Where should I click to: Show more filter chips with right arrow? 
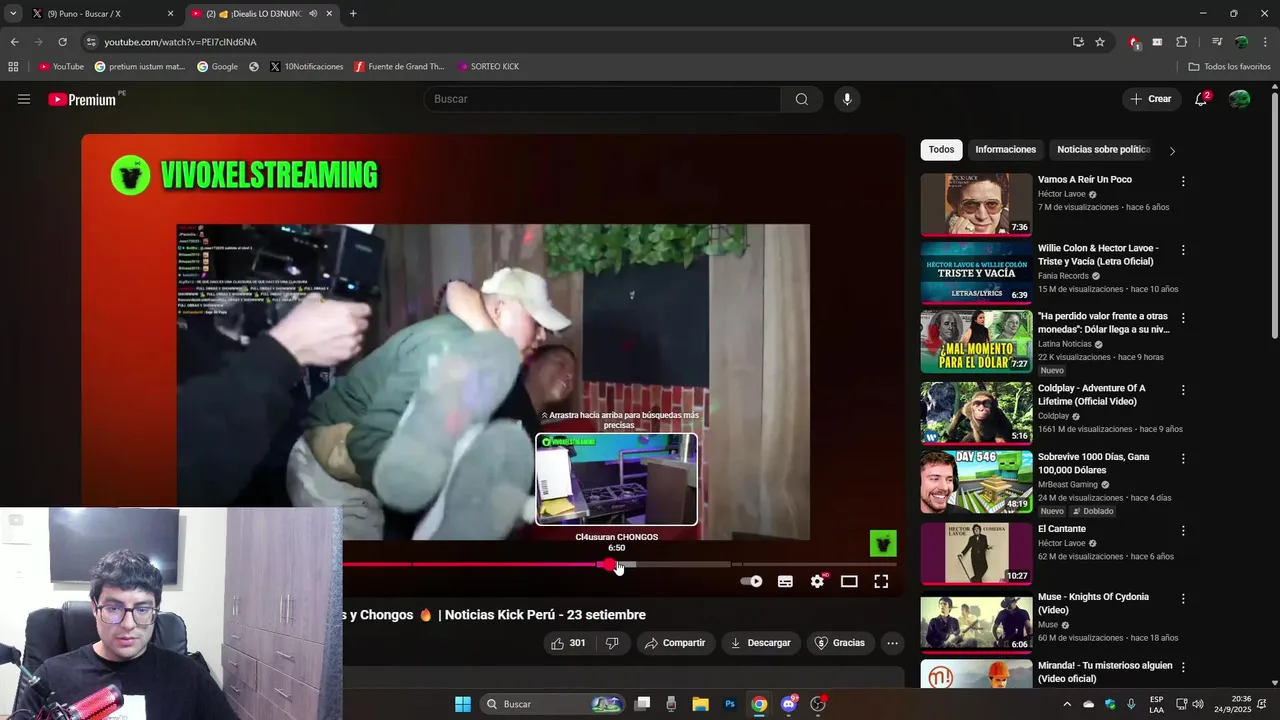(1172, 151)
